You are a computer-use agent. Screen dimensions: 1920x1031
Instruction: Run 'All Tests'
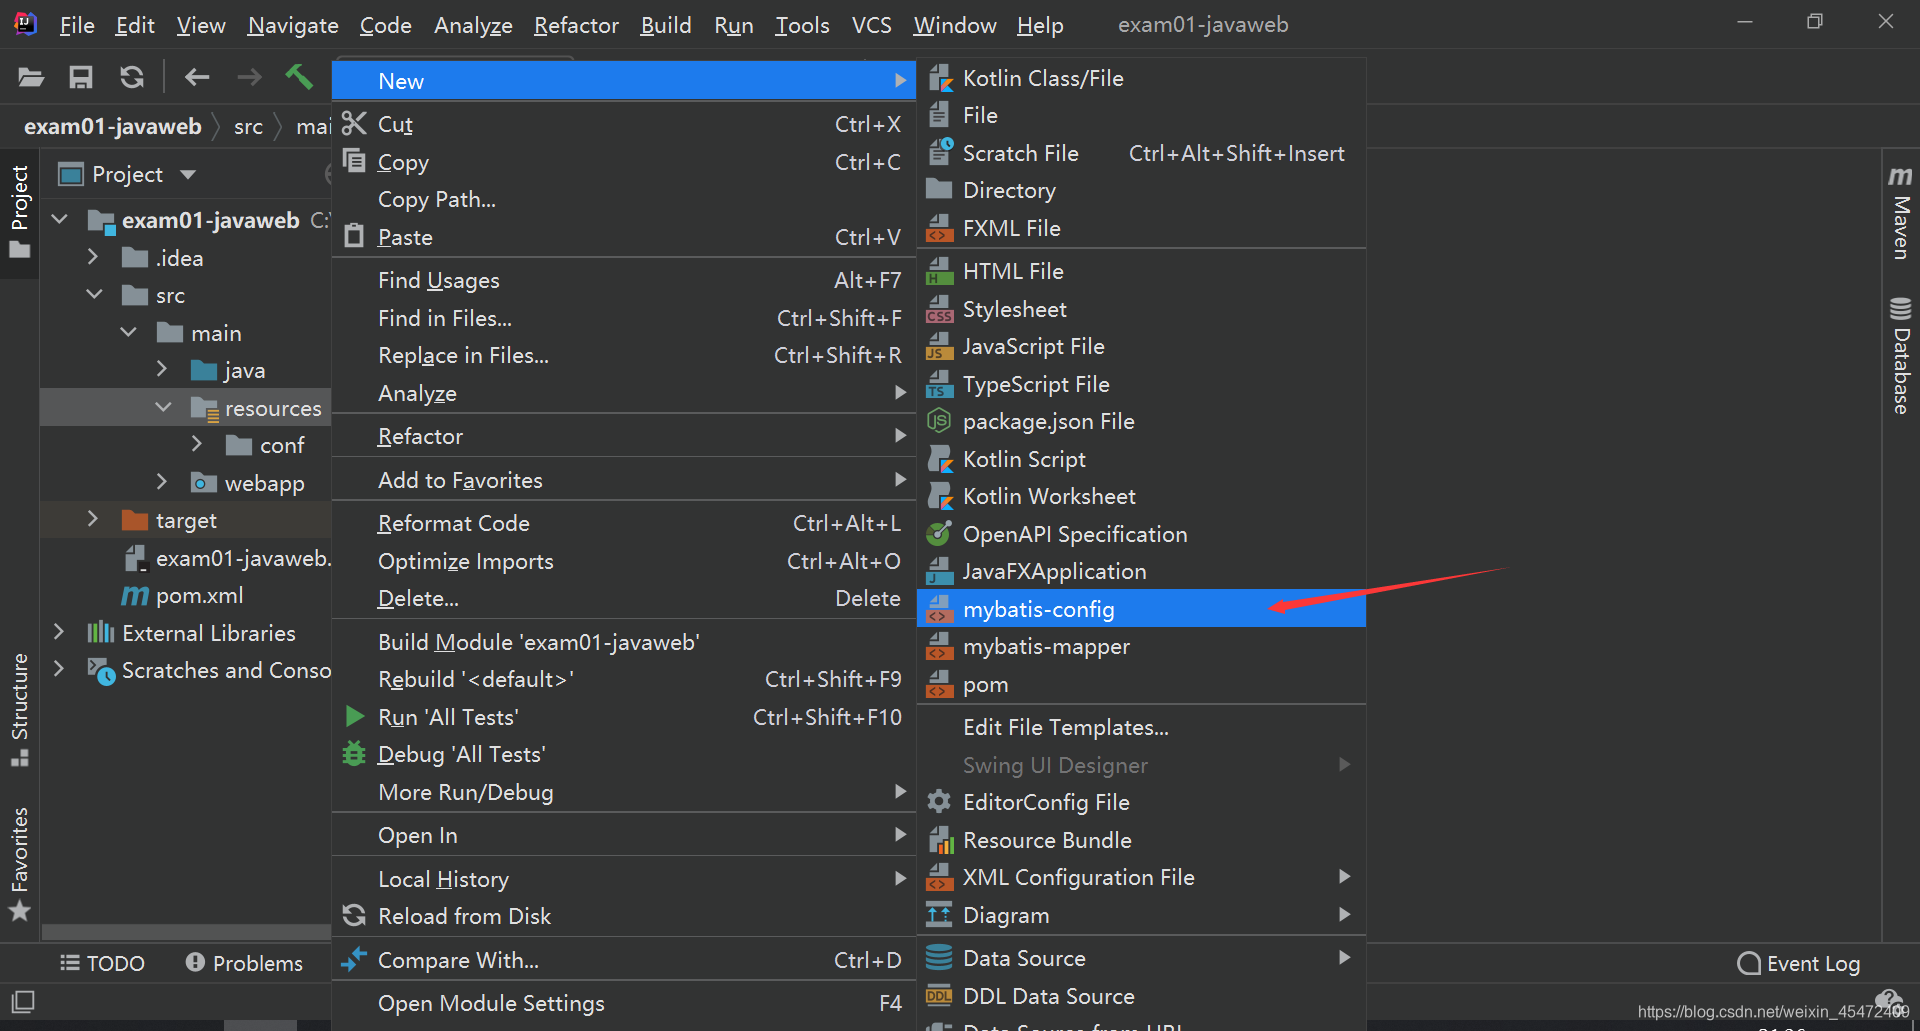pyautogui.click(x=623, y=717)
